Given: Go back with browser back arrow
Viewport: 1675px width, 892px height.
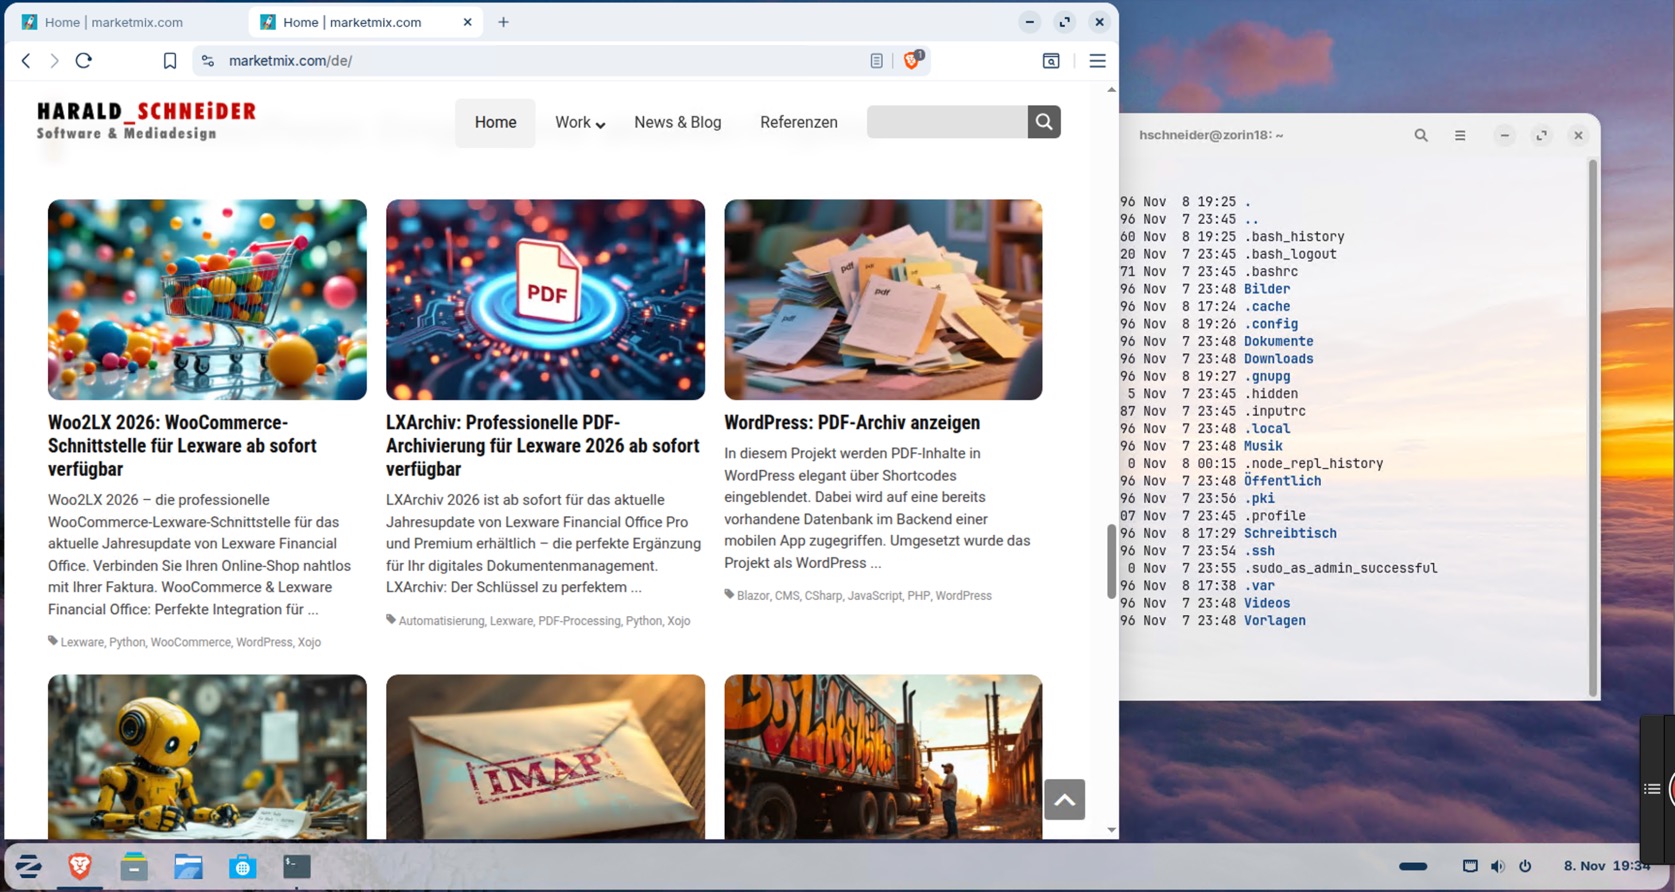Looking at the screenshot, I should (26, 61).
